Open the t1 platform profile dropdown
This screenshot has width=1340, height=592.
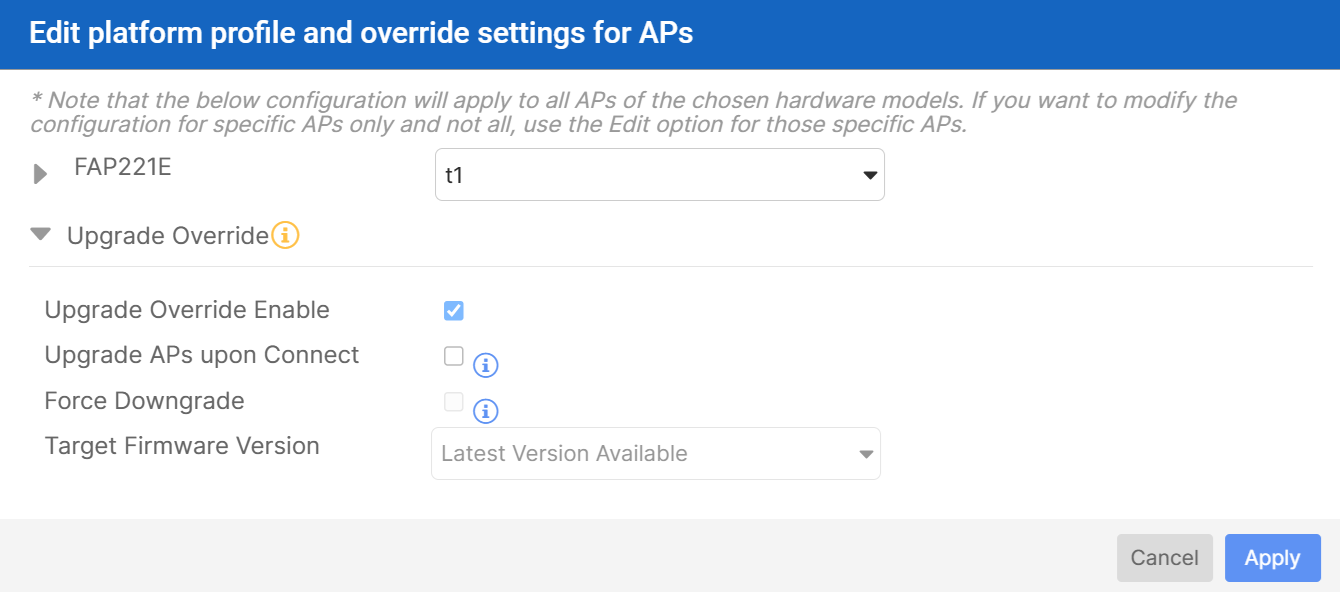(660, 174)
